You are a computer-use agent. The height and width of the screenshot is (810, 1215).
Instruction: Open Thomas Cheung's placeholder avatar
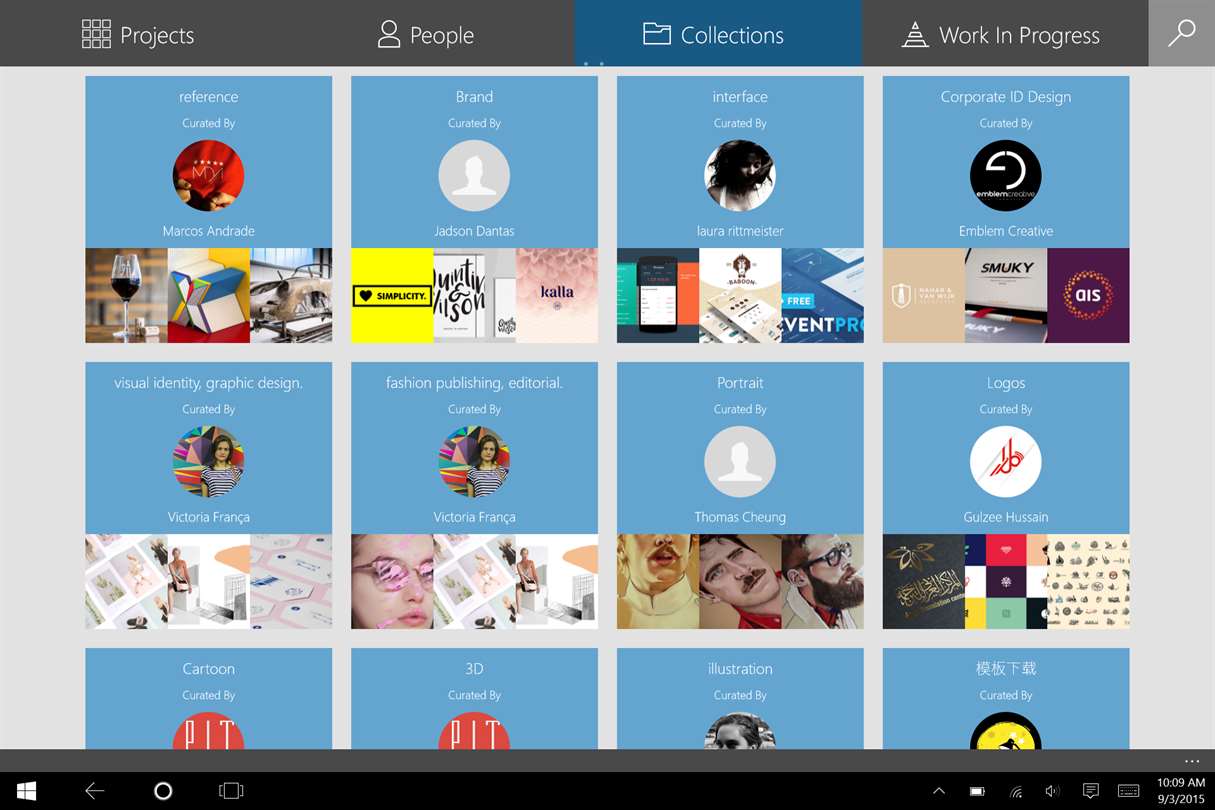tap(740, 461)
